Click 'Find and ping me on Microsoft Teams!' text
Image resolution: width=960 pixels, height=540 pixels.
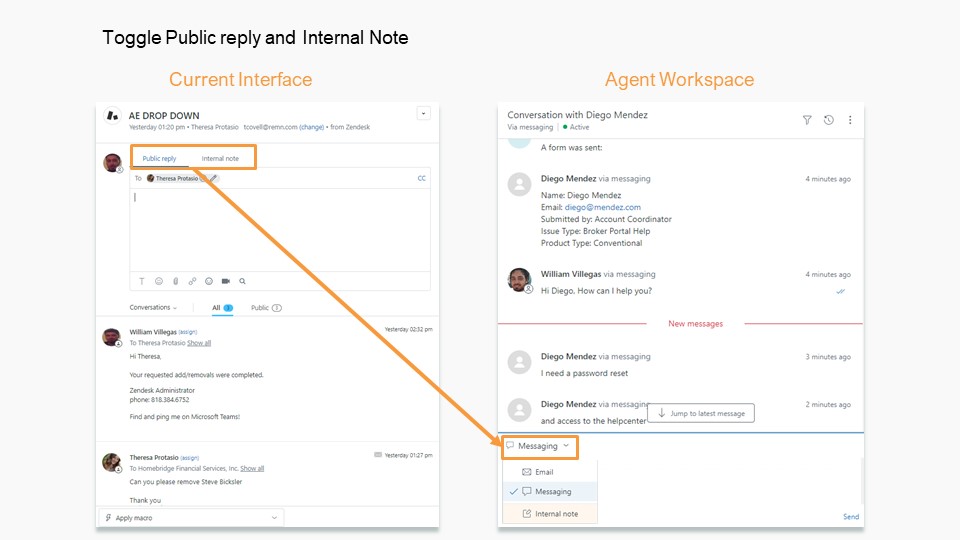click(x=185, y=416)
